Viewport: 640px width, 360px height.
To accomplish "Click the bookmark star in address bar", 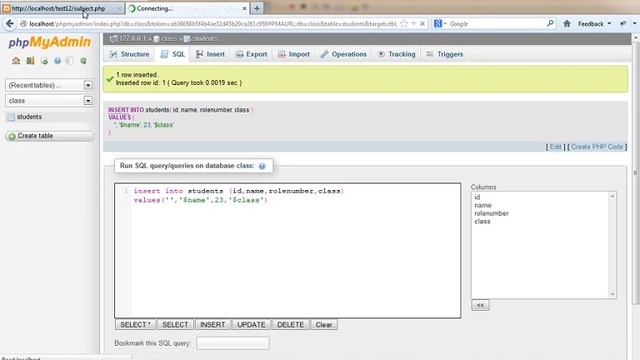I will pos(404,24).
